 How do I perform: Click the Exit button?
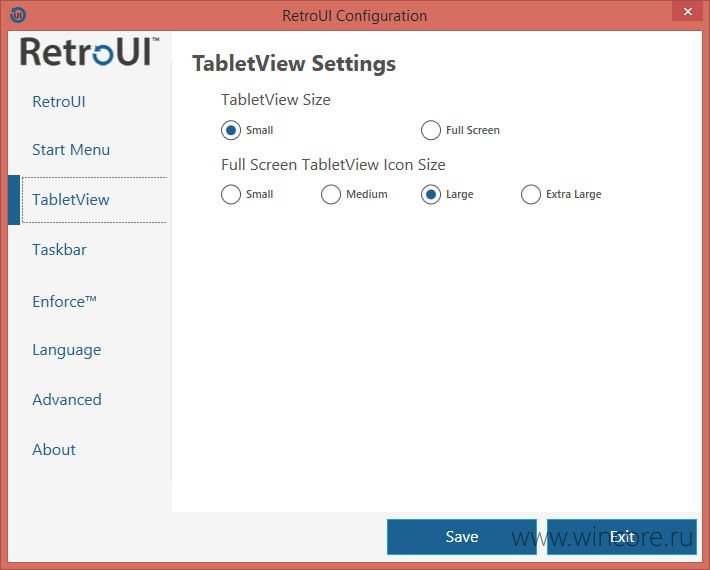tap(622, 536)
